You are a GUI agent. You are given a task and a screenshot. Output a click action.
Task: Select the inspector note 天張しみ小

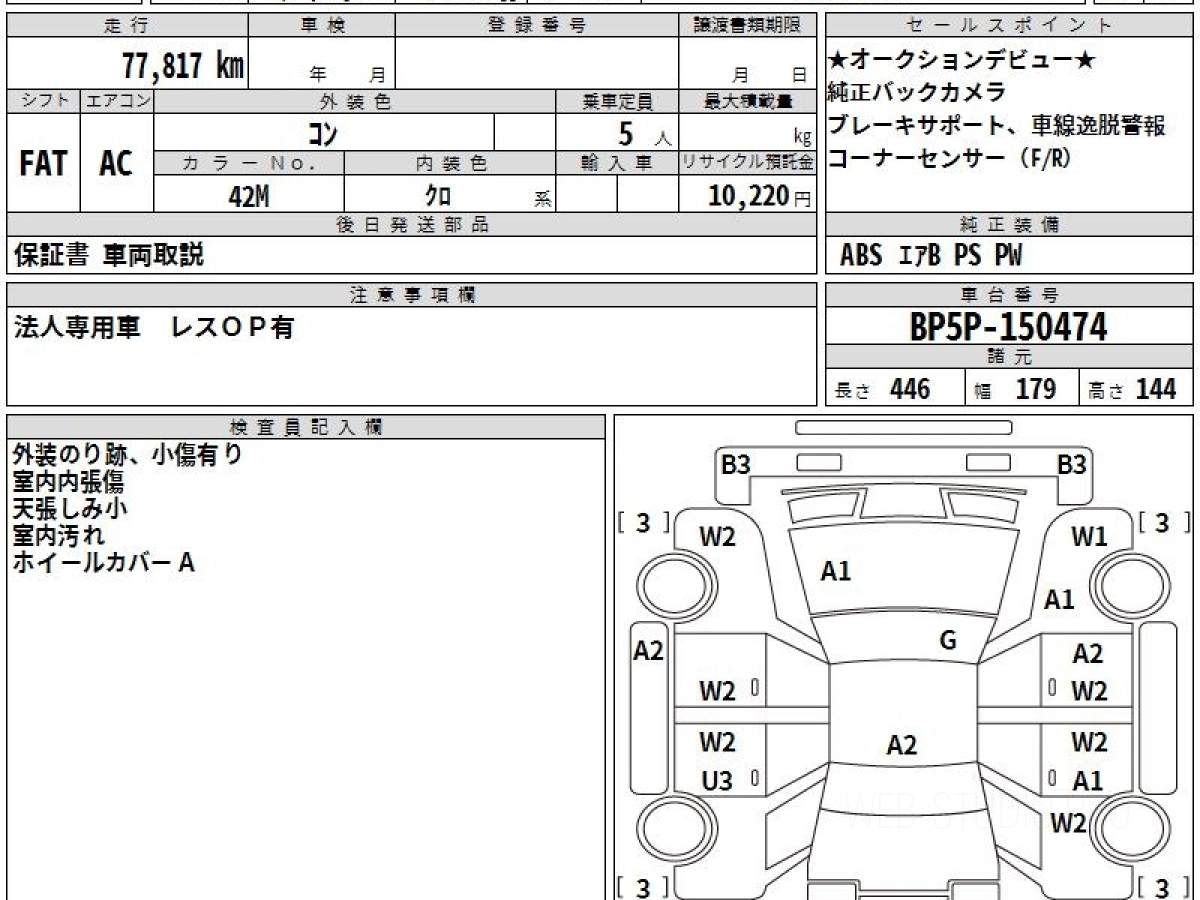70,508
